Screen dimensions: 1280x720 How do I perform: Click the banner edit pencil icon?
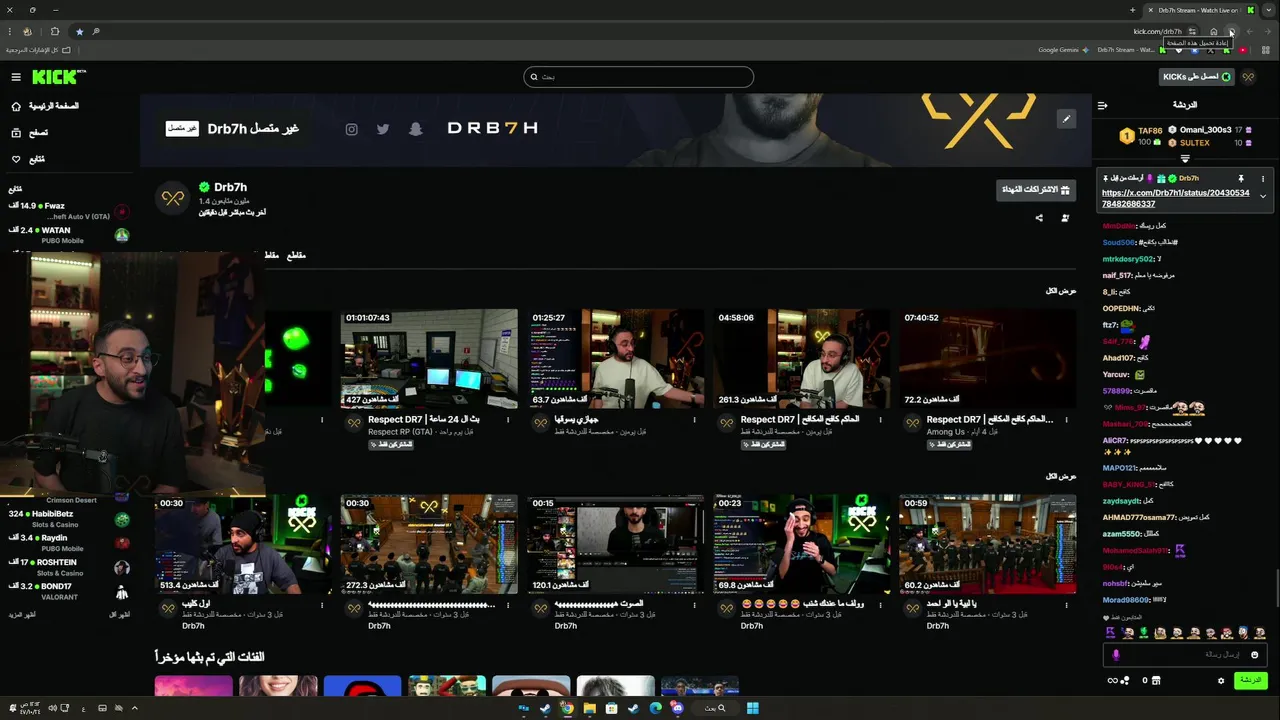coord(1066,119)
